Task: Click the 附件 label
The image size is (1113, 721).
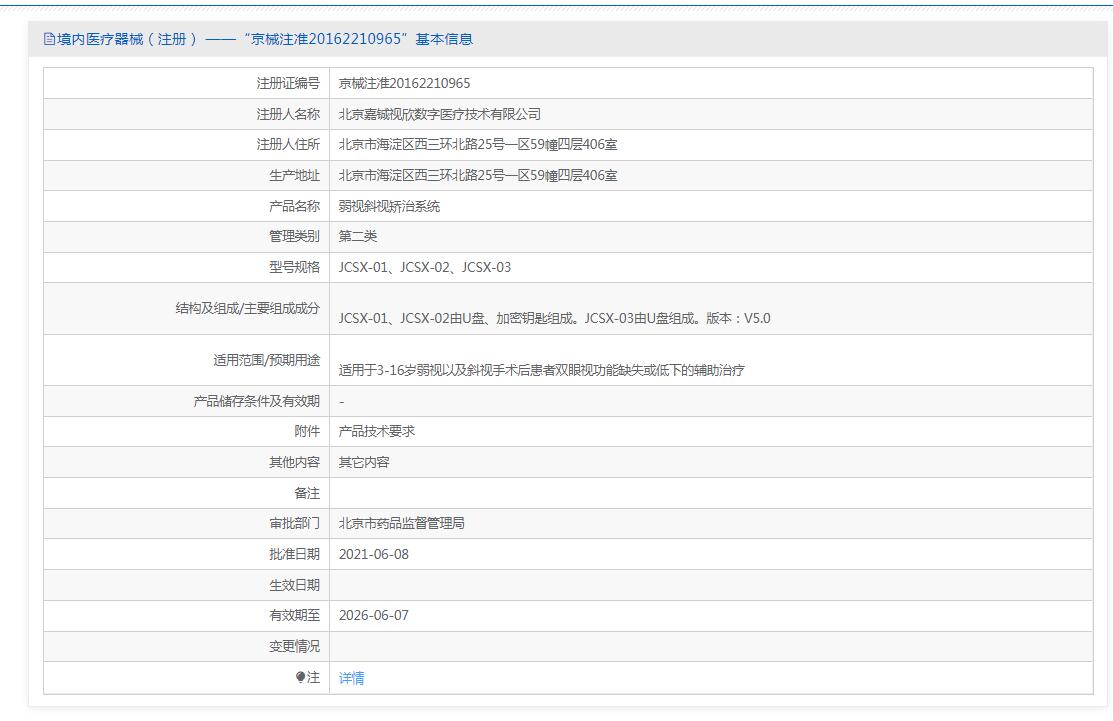Action: pos(307,431)
